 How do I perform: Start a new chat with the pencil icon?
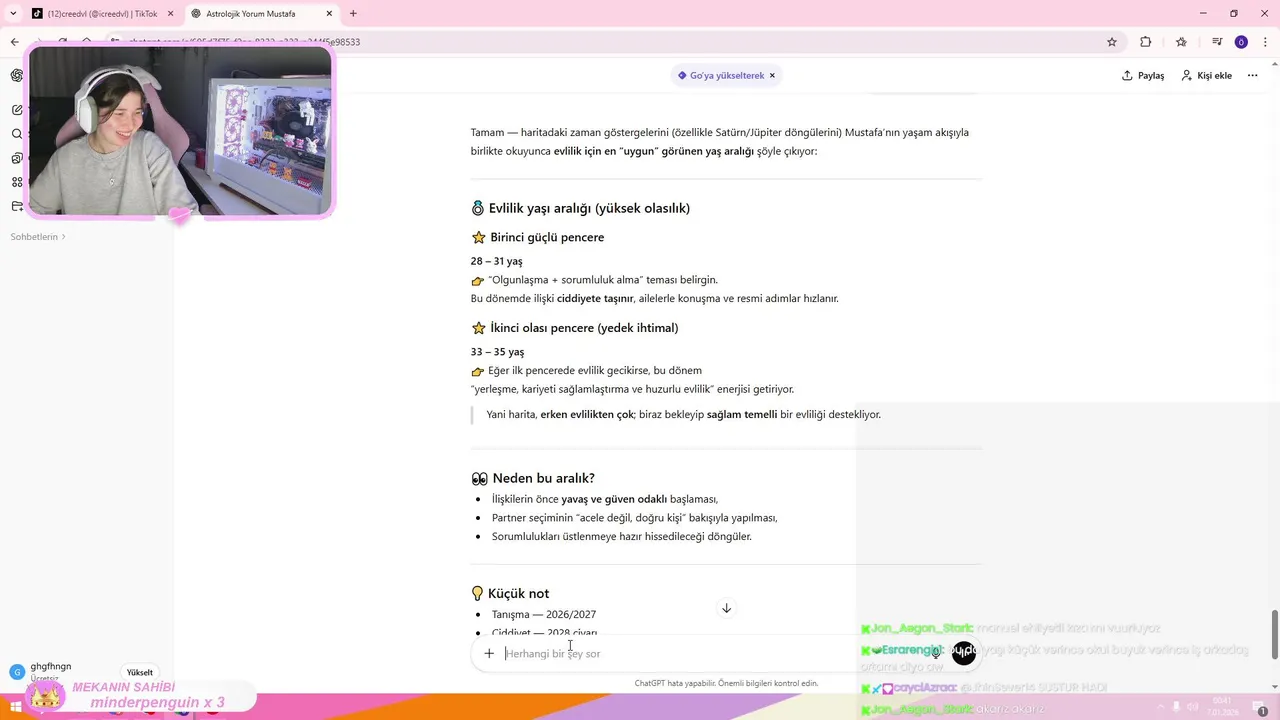coord(17,109)
